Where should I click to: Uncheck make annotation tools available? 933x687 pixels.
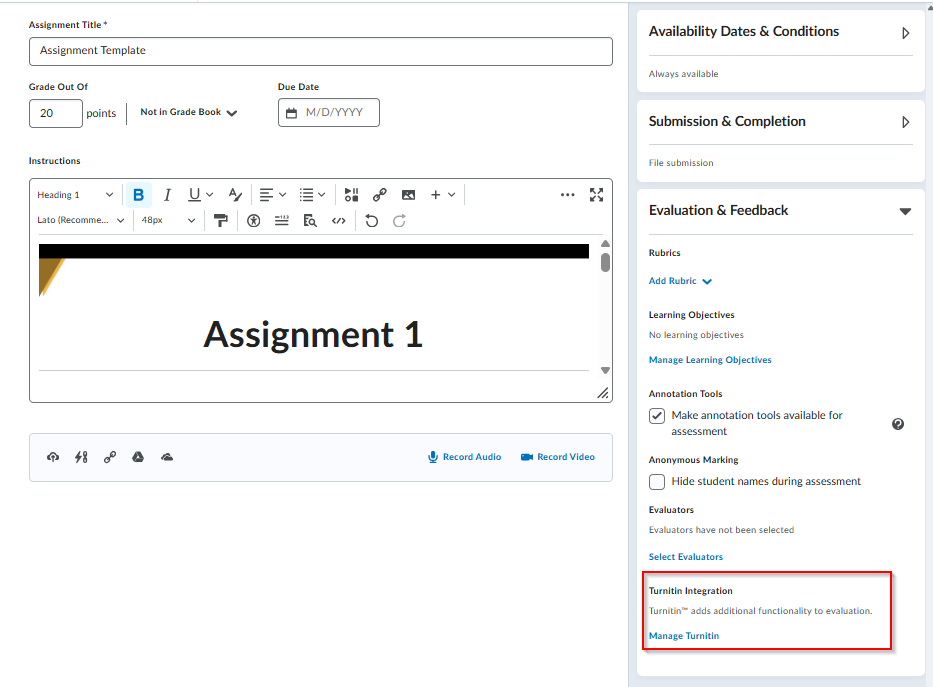[657, 416]
